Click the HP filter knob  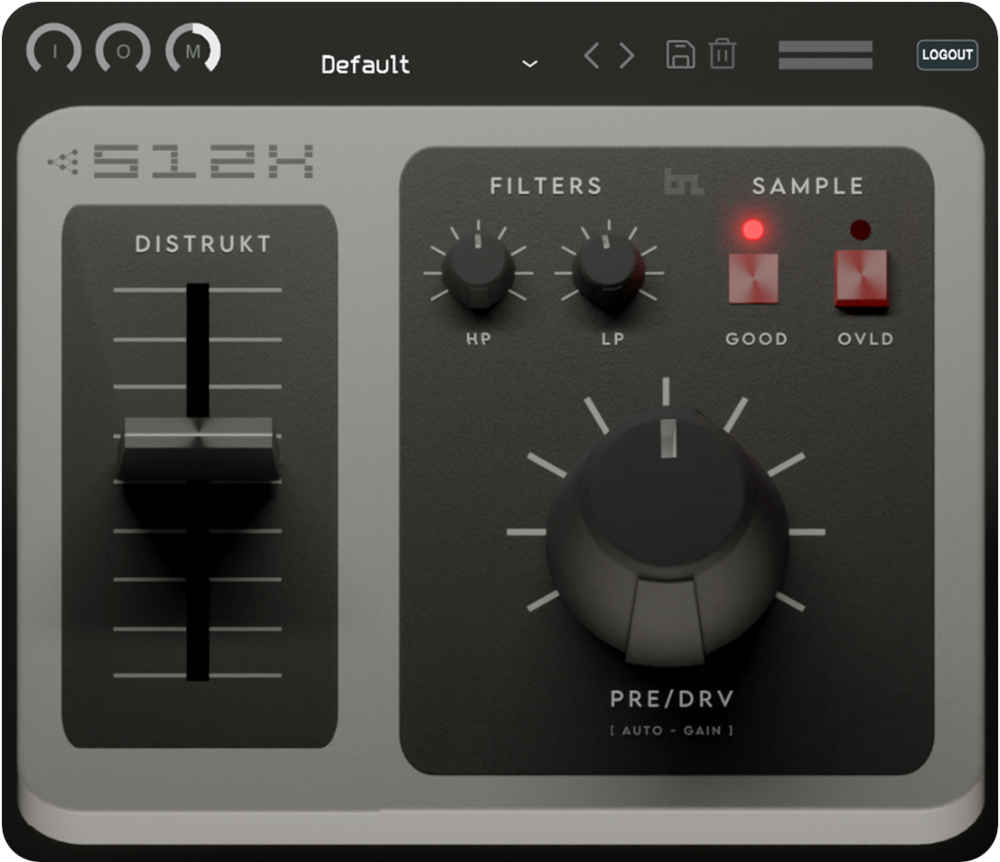click(478, 272)
